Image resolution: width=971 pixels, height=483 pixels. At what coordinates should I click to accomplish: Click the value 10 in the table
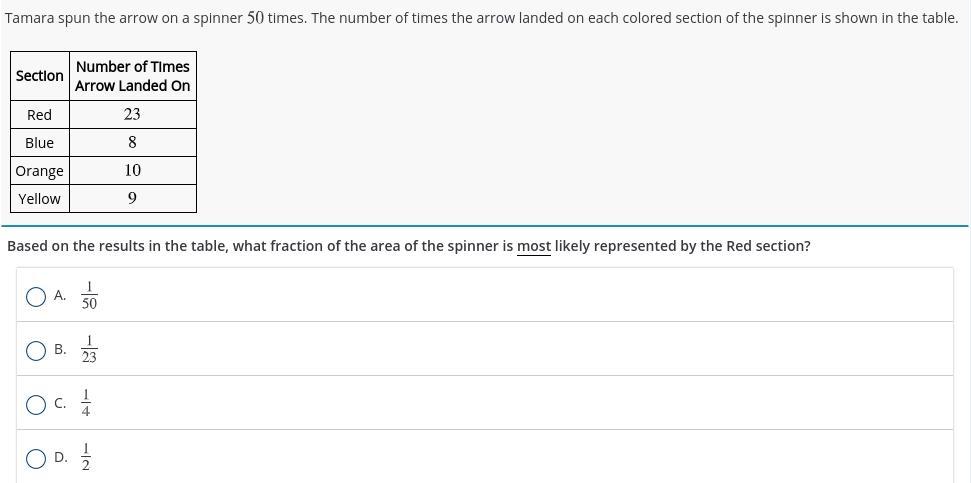[132, 171]
